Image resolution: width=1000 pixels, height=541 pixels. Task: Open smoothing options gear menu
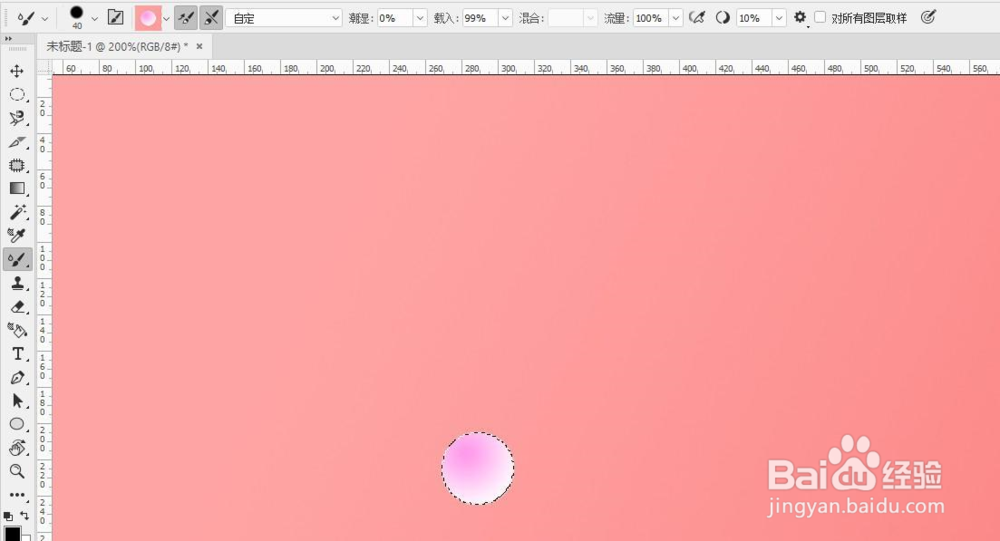(800, 18)
